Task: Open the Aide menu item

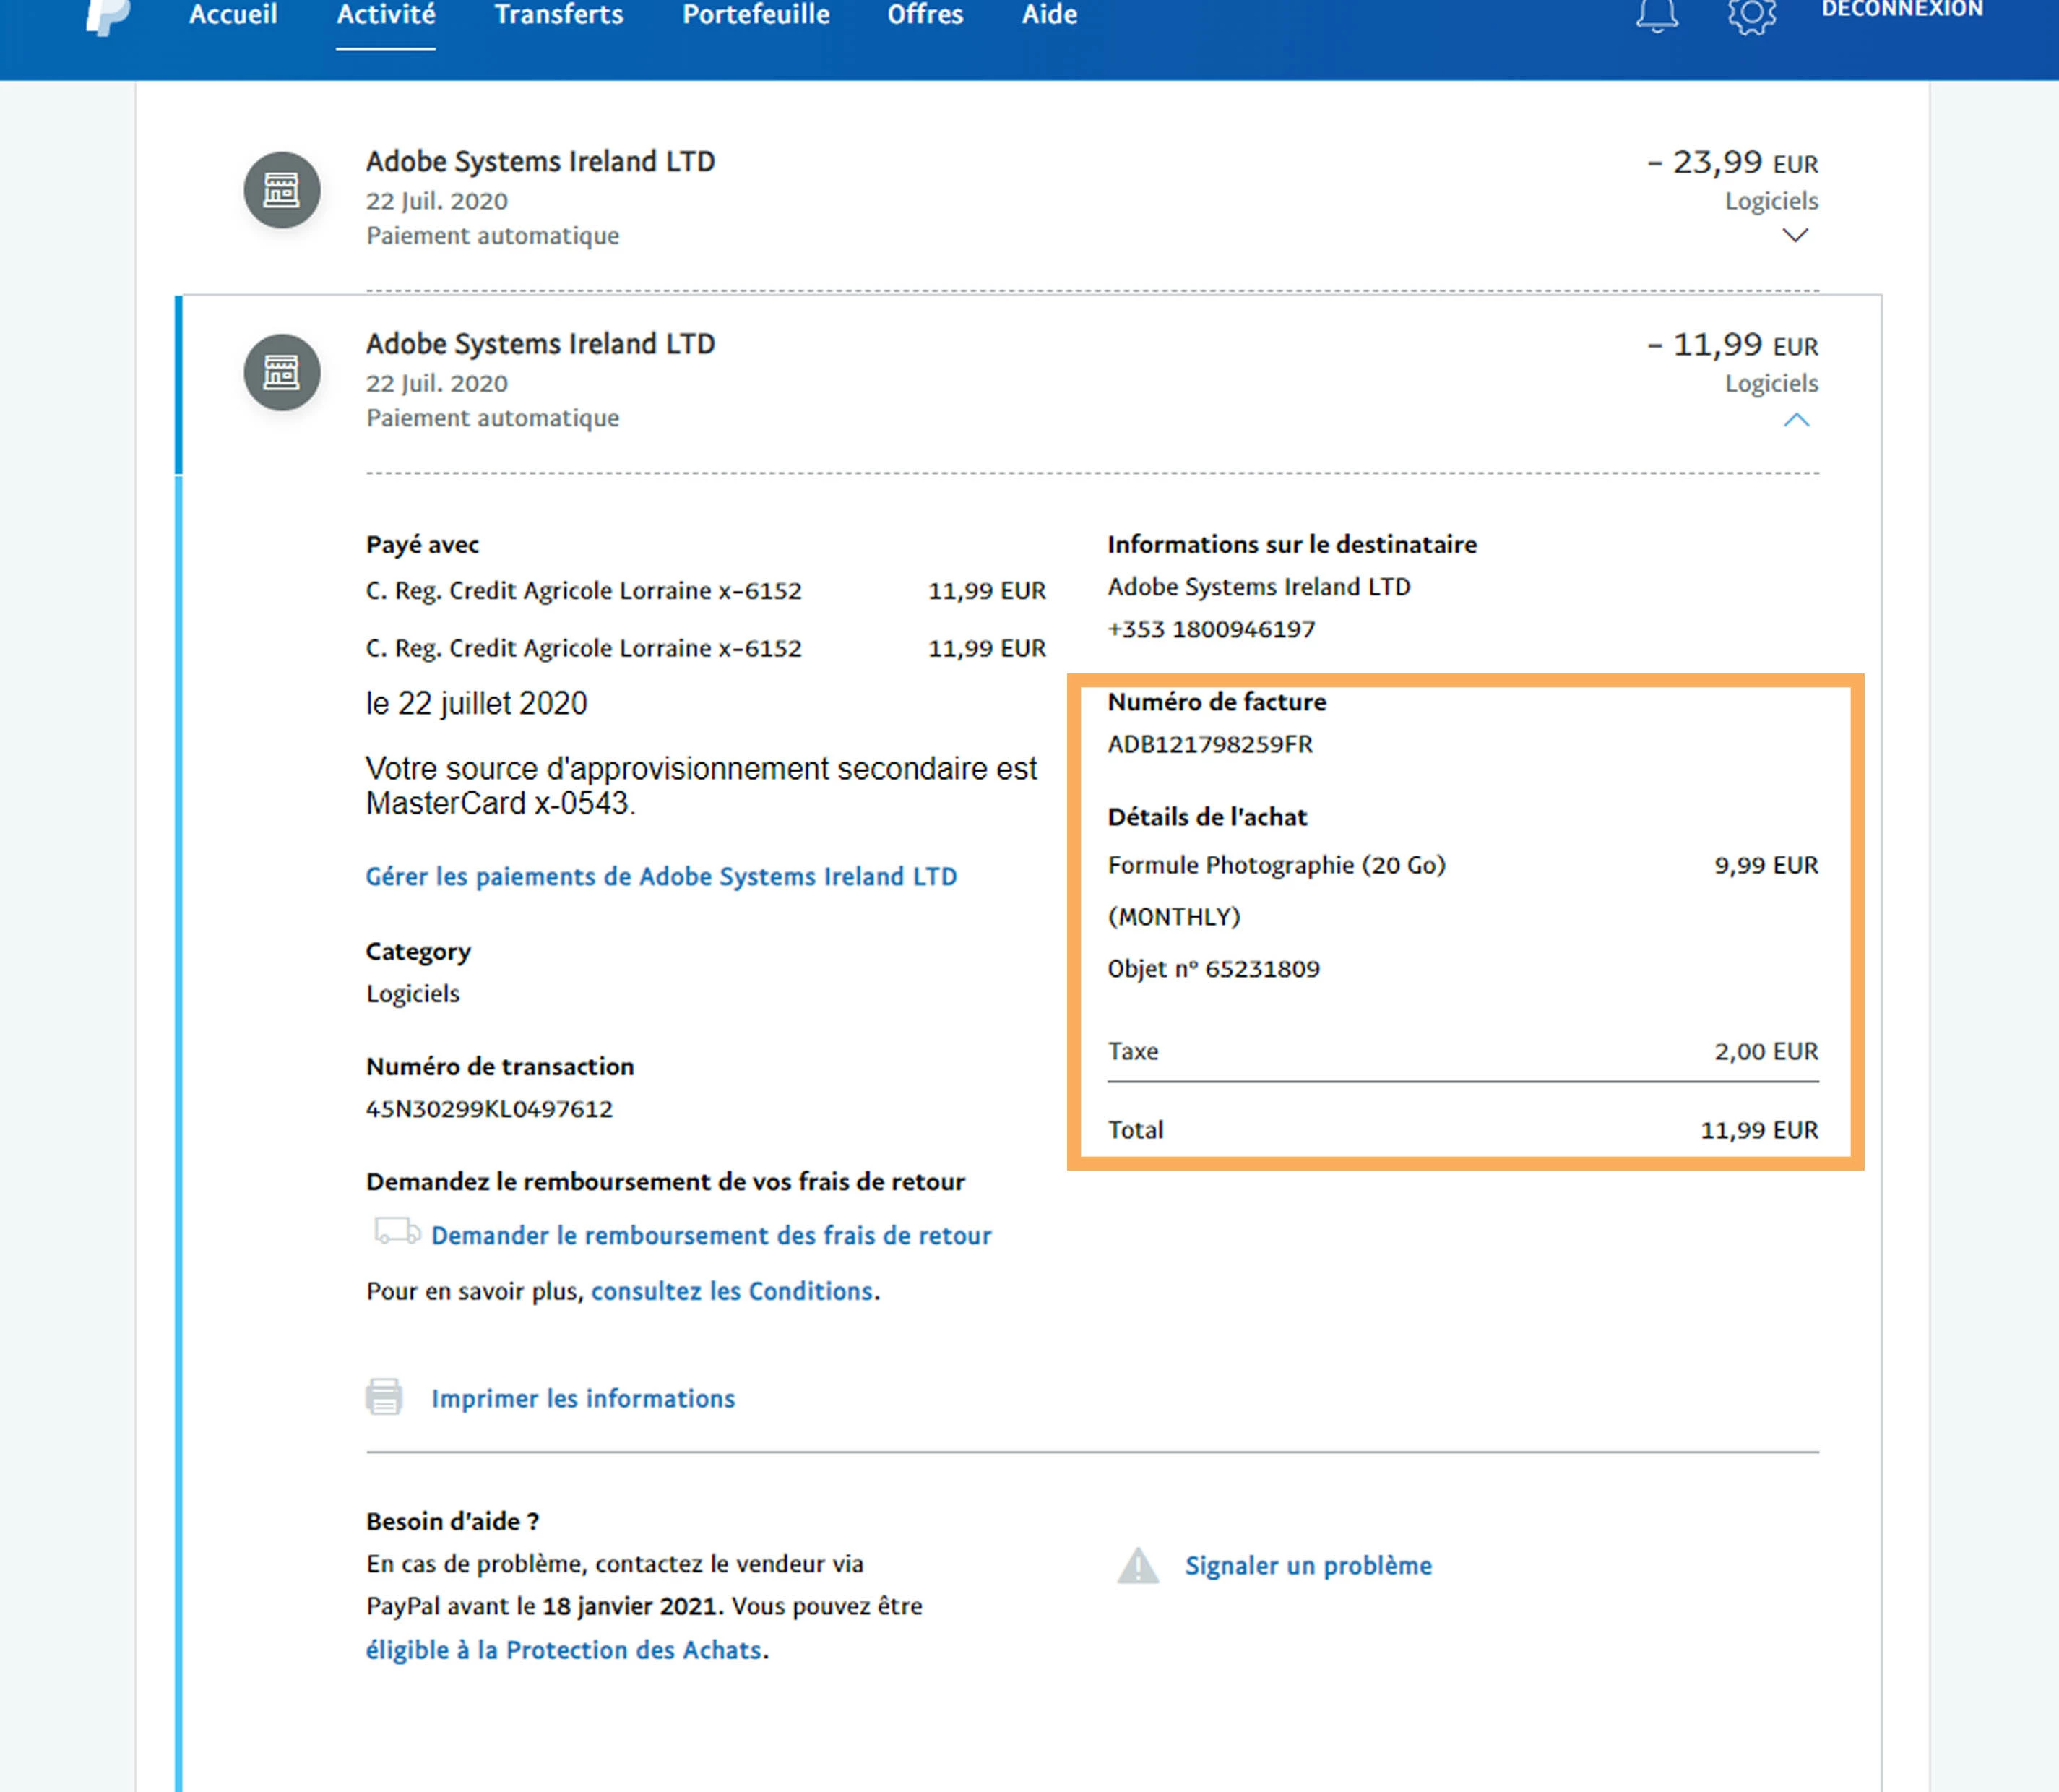Action: click(1049, 15)
